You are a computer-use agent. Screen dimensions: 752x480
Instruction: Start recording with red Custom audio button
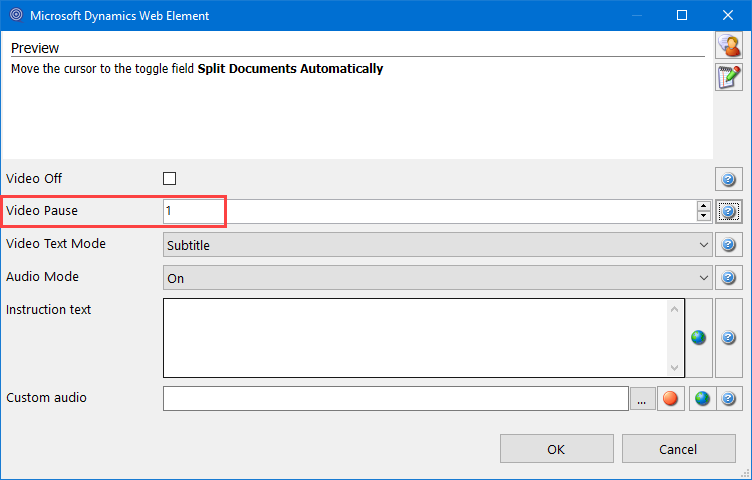click(x=670, y=398)
